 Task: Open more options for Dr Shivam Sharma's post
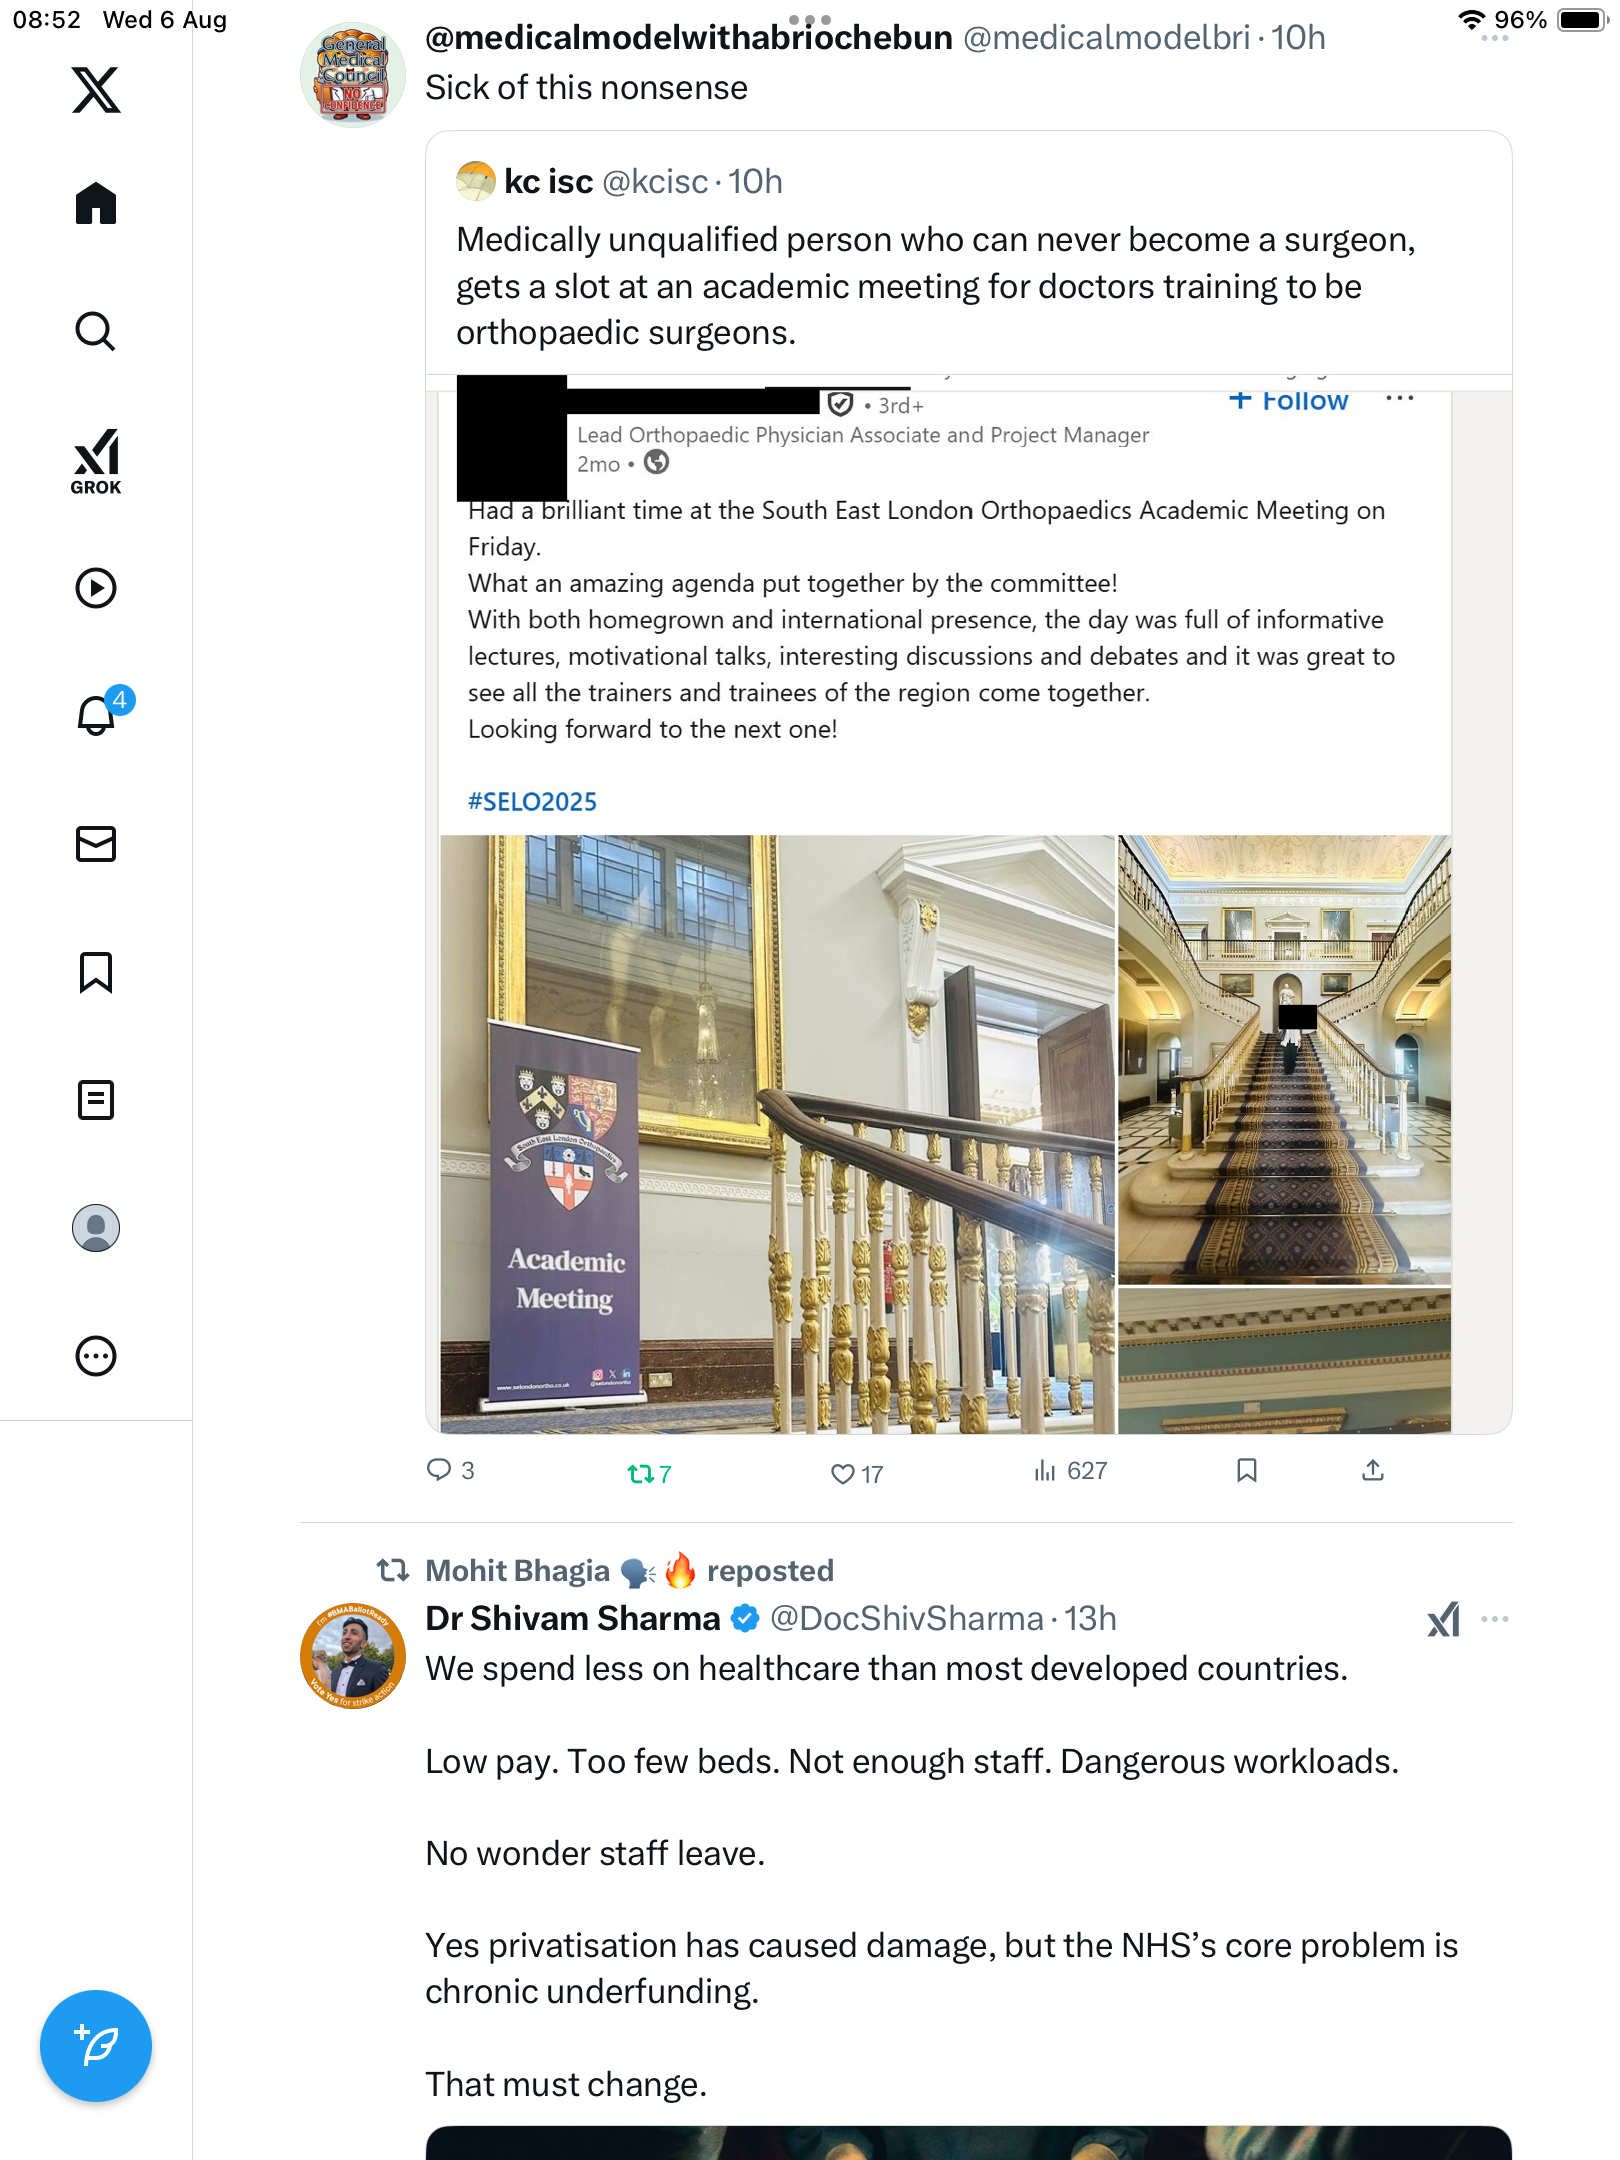pyautogui.click(x=1494, y=1619)
